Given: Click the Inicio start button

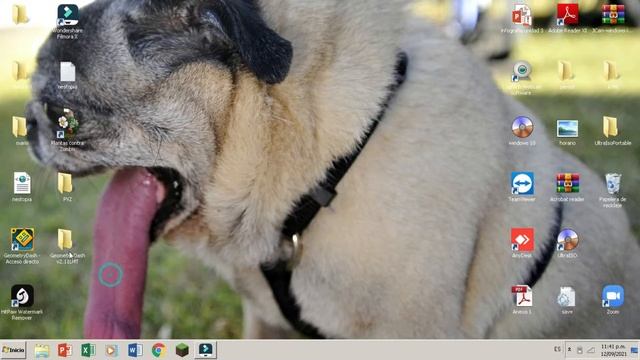Looking at the screenshot, I should tap(13, 350).
